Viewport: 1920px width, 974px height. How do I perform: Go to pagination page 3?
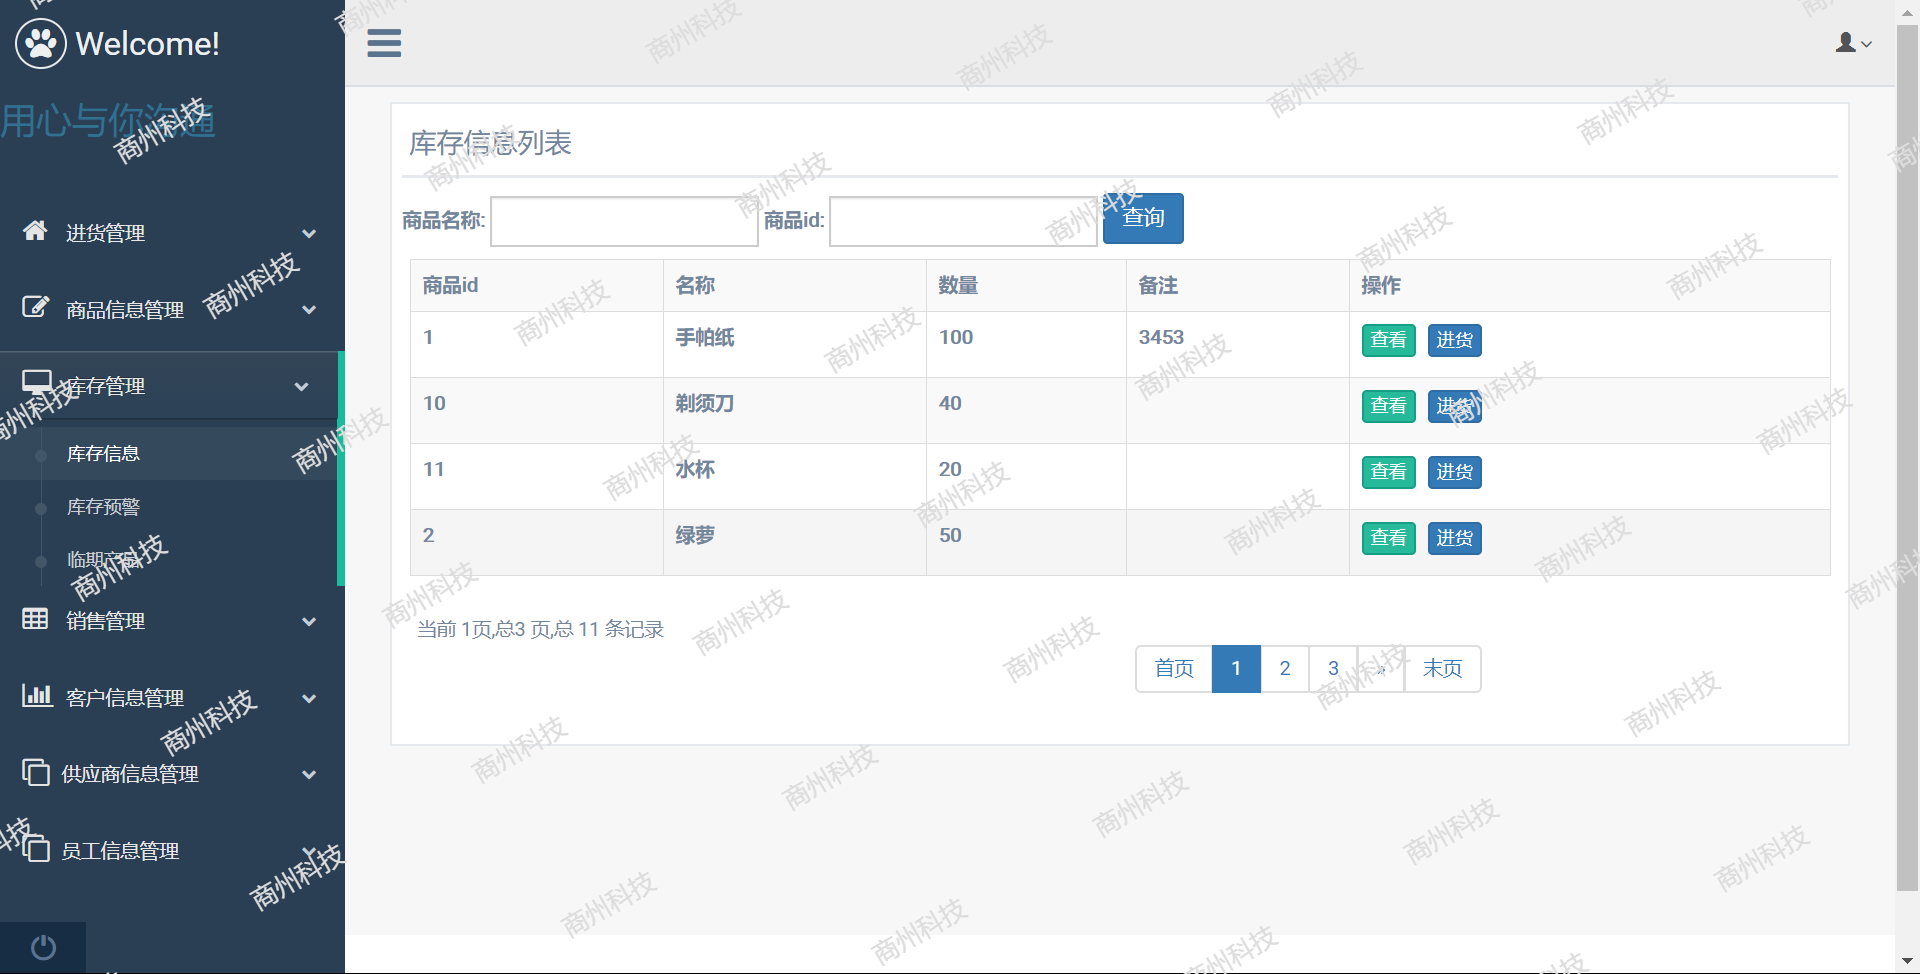pos(1333,669)
